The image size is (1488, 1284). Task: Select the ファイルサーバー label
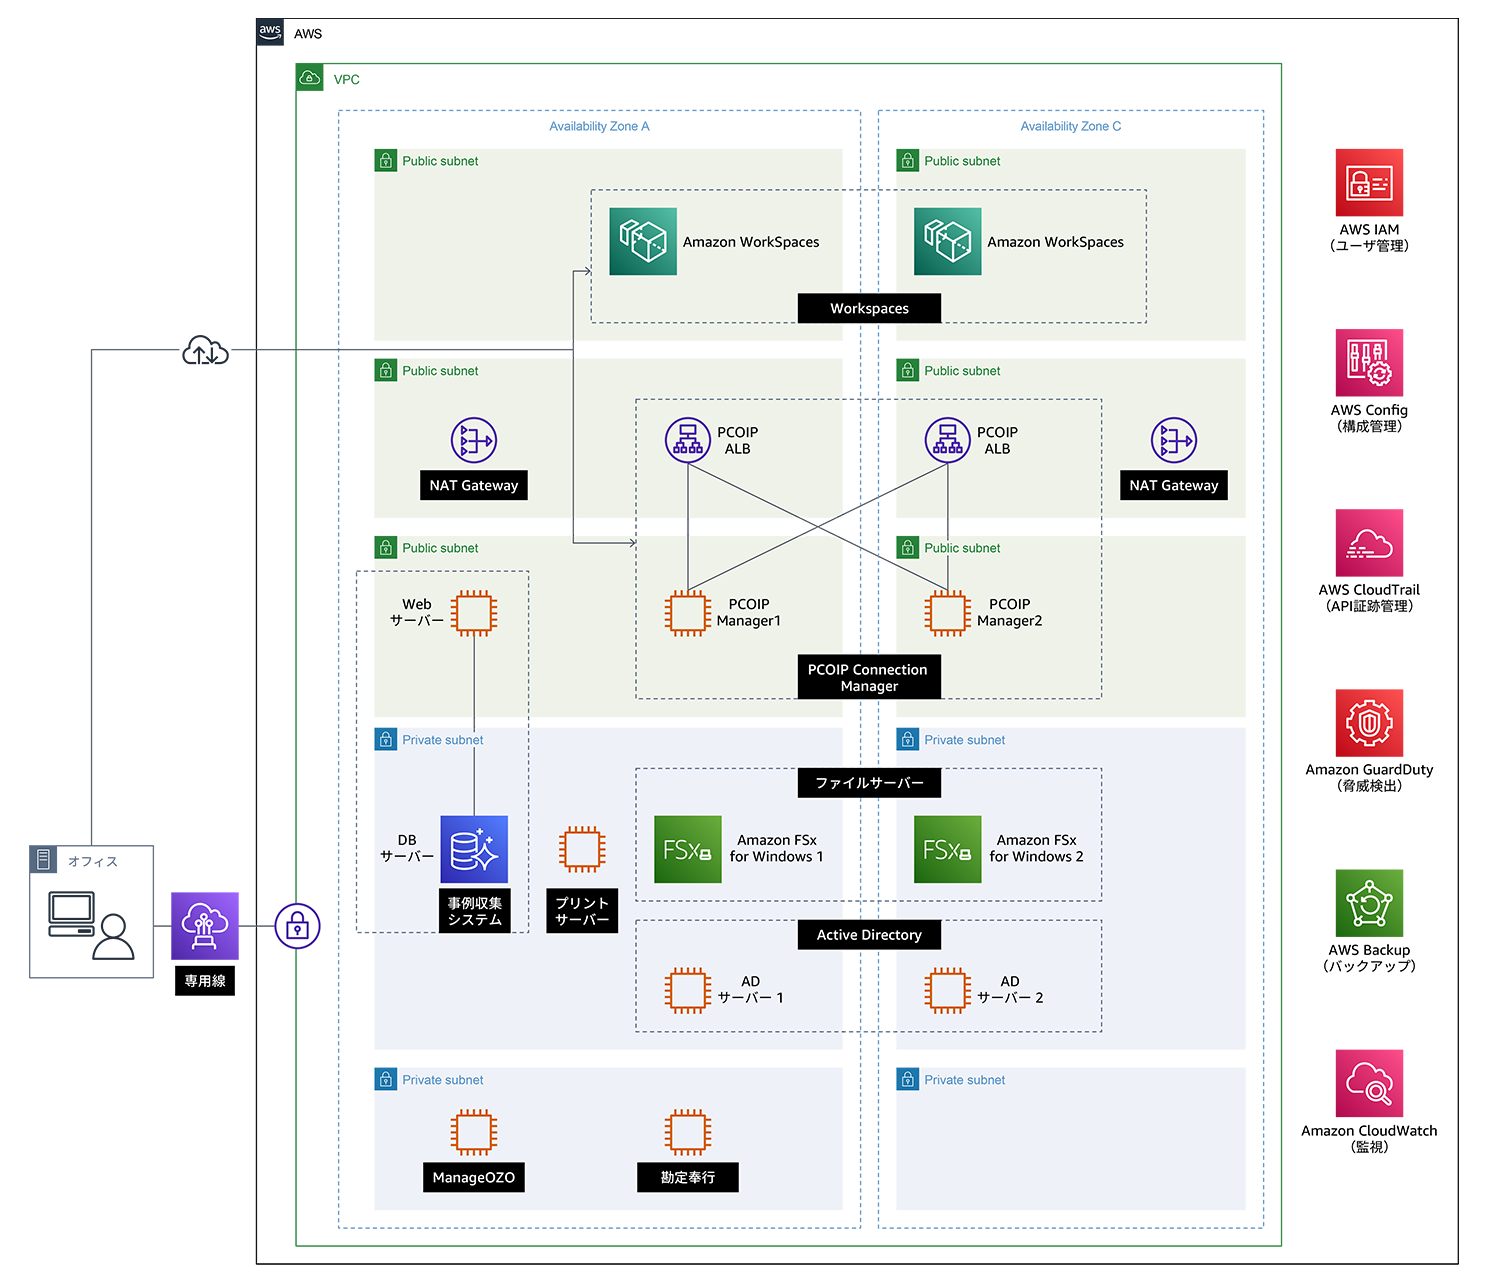click(869, 783)
